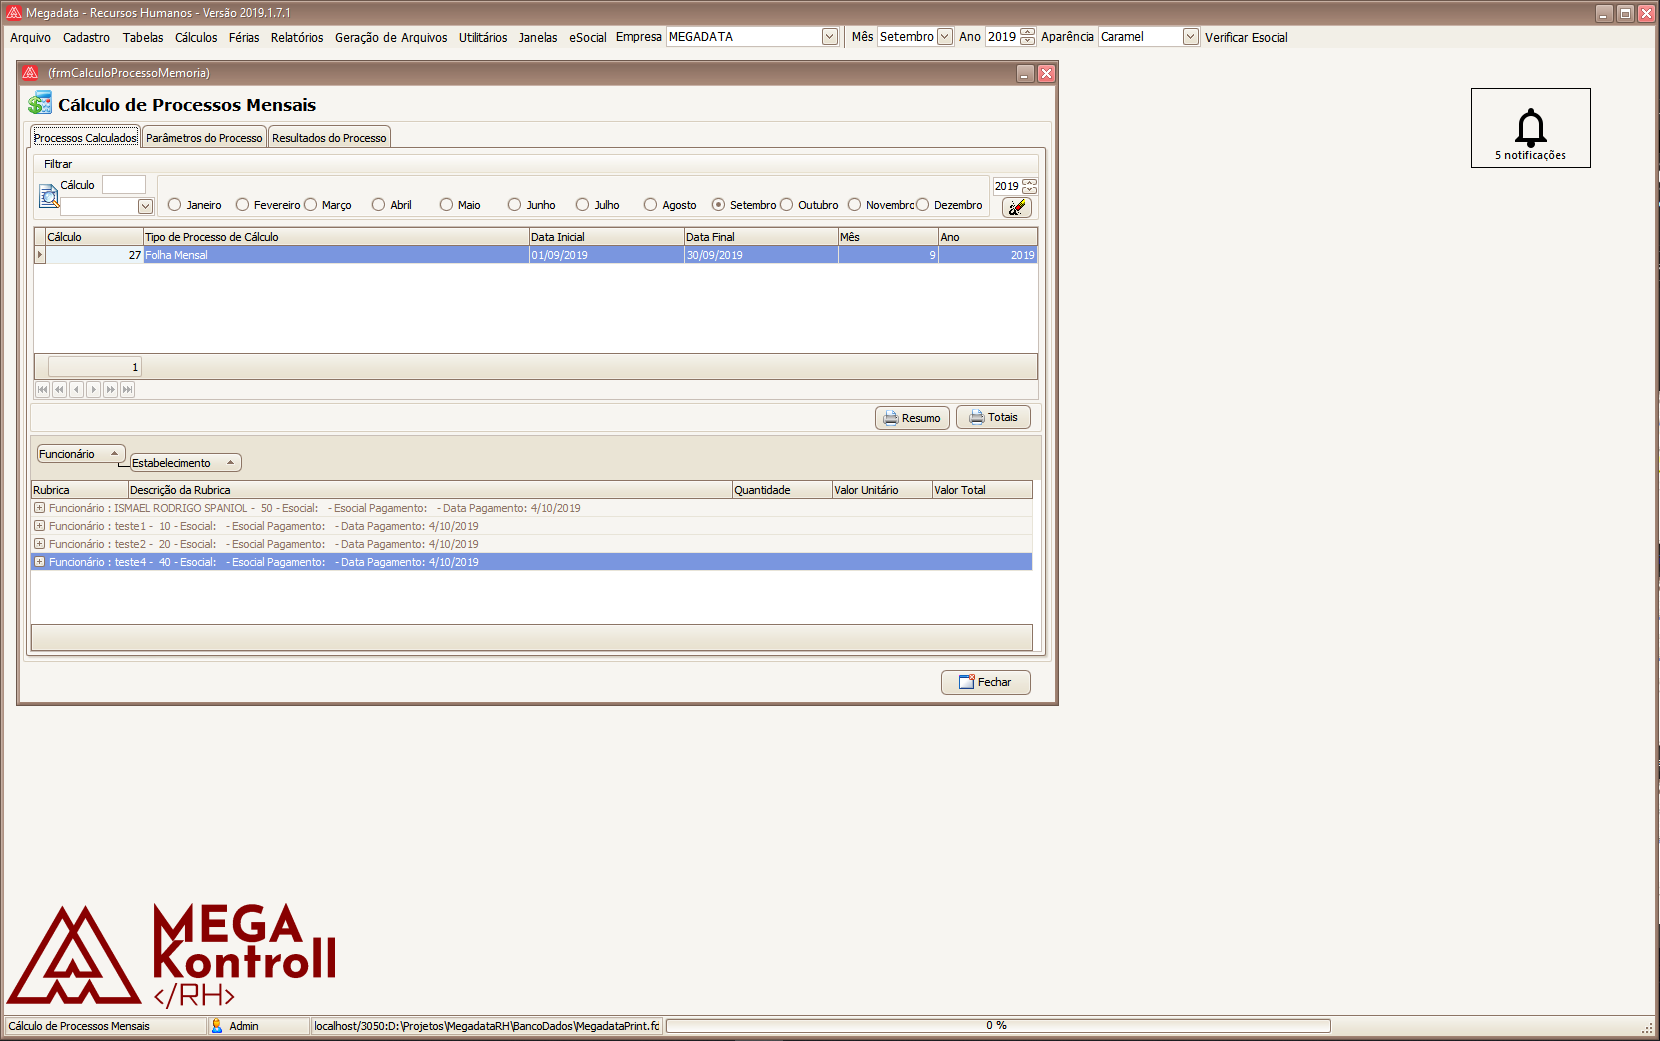The image size is (1660, 1041).
Task: Click the Cálculo search magnifier icon
Action: [48, 196]
